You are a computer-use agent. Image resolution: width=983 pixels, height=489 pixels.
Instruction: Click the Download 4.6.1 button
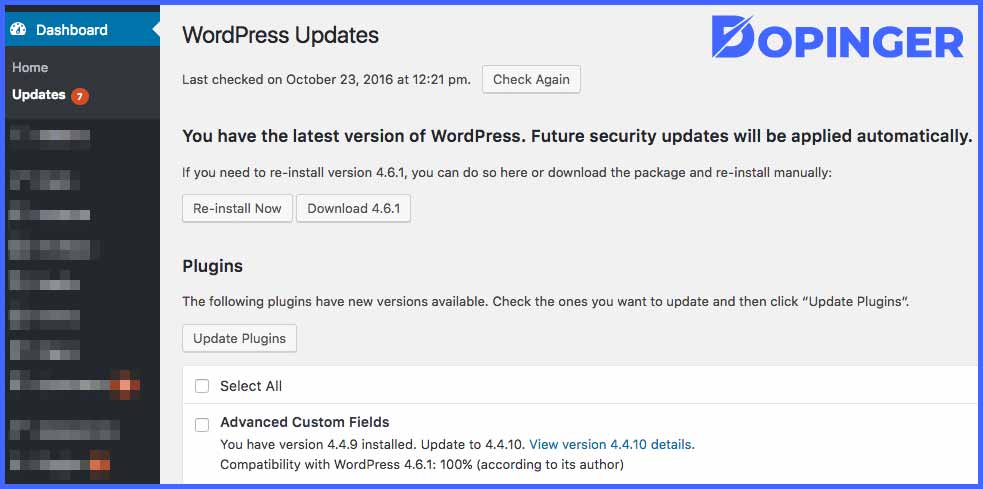354,209
